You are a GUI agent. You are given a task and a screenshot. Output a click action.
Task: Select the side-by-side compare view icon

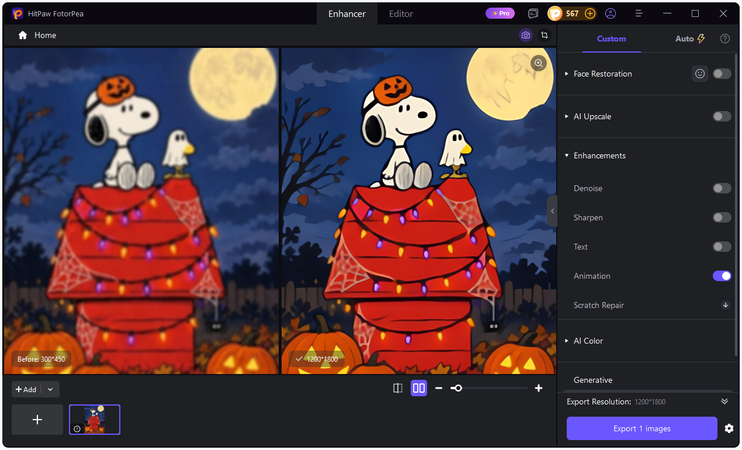(419, 388)
